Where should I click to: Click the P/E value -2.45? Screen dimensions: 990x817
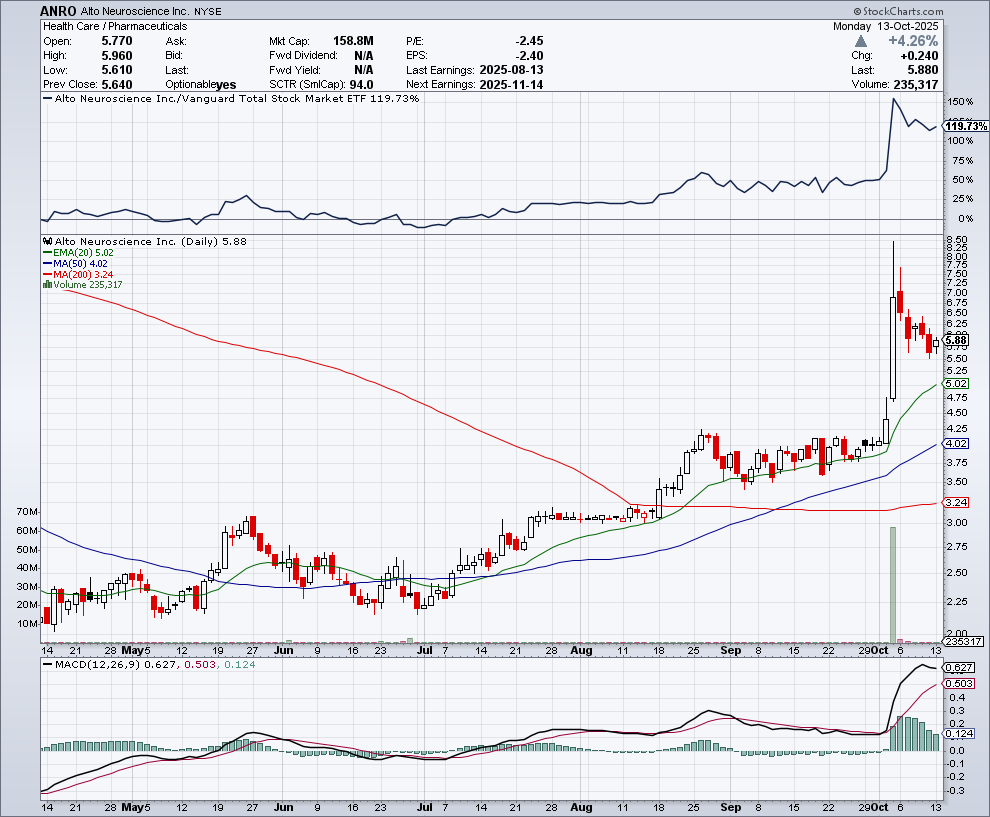coord(529,41)
